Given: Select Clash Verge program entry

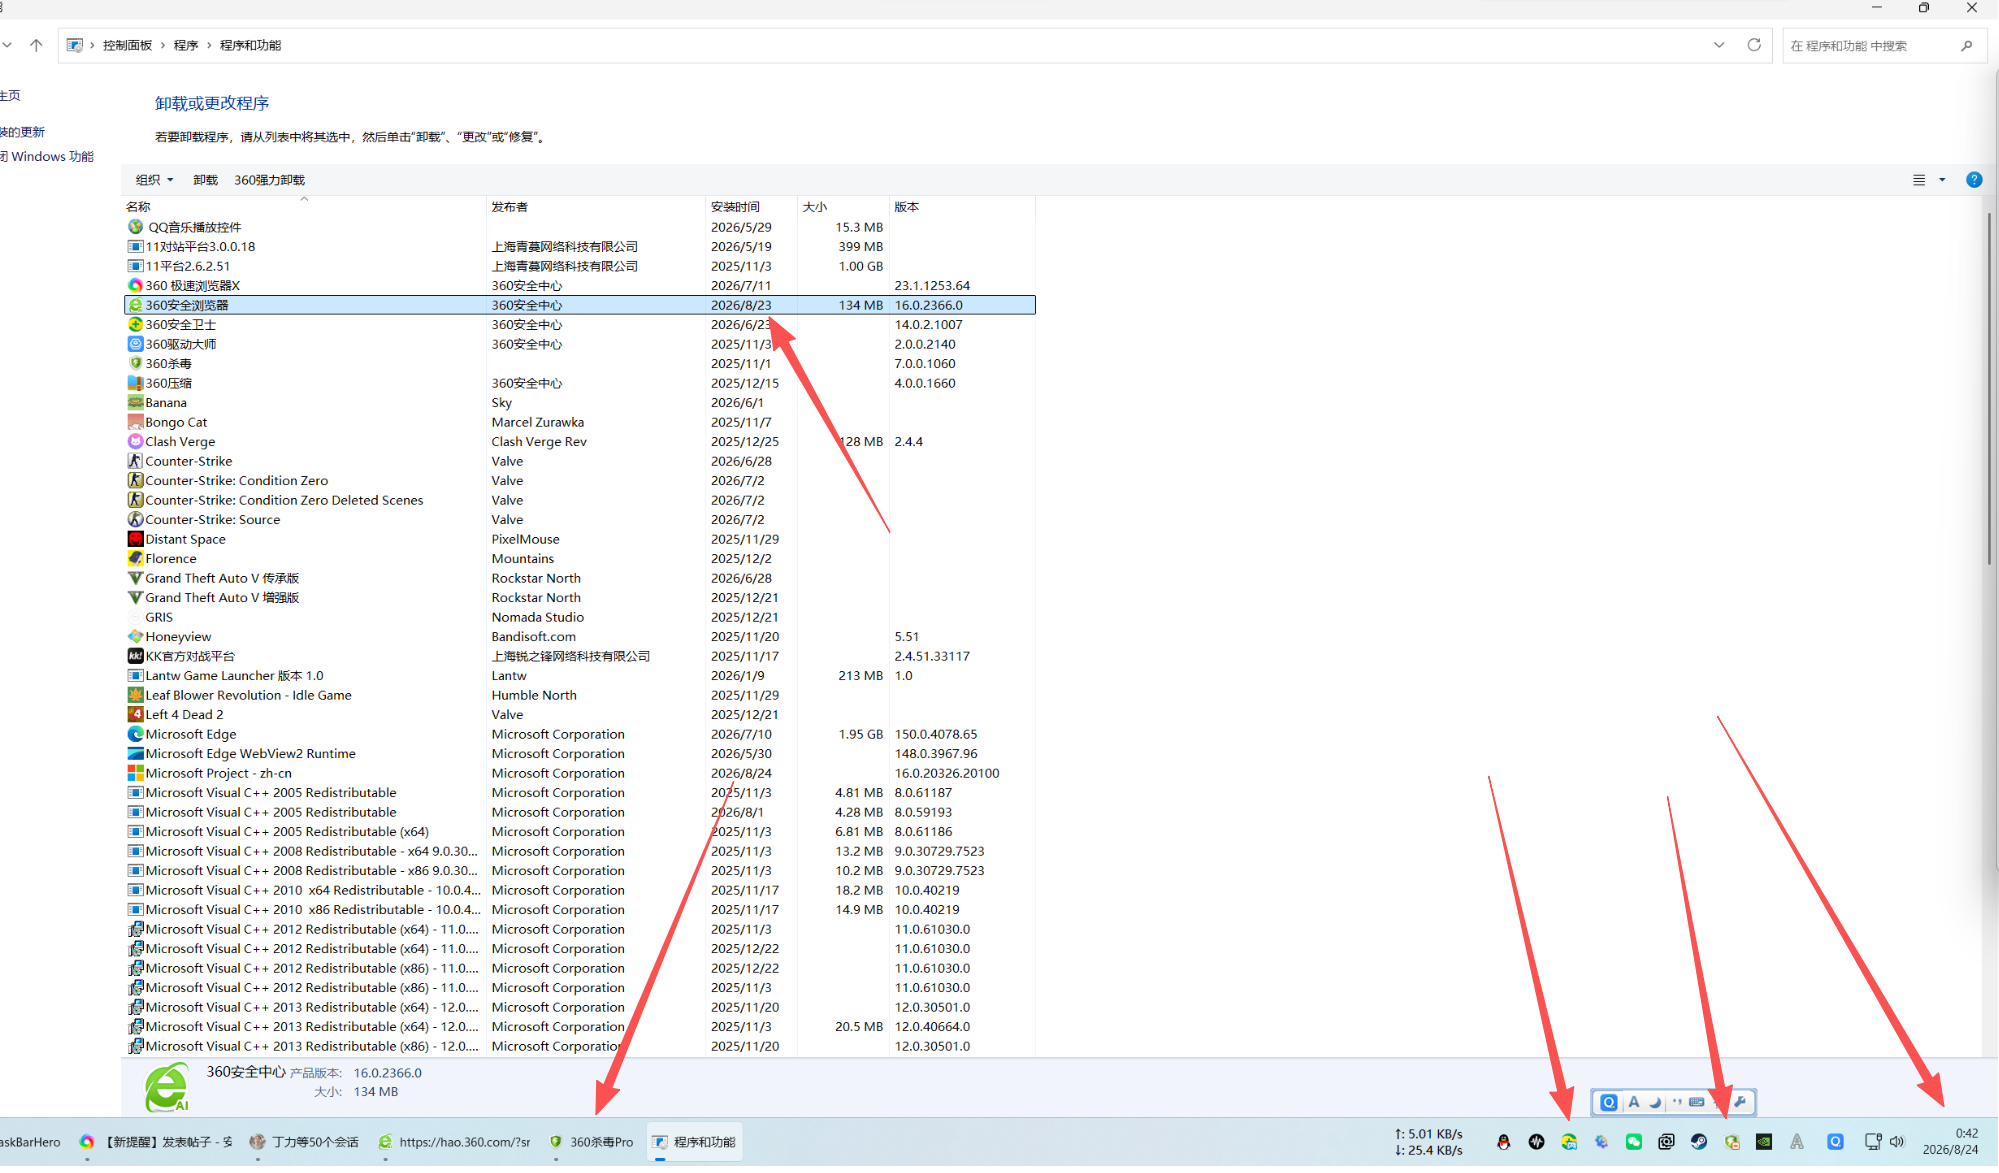Looking at the screenshot, I should coord(580,443).
